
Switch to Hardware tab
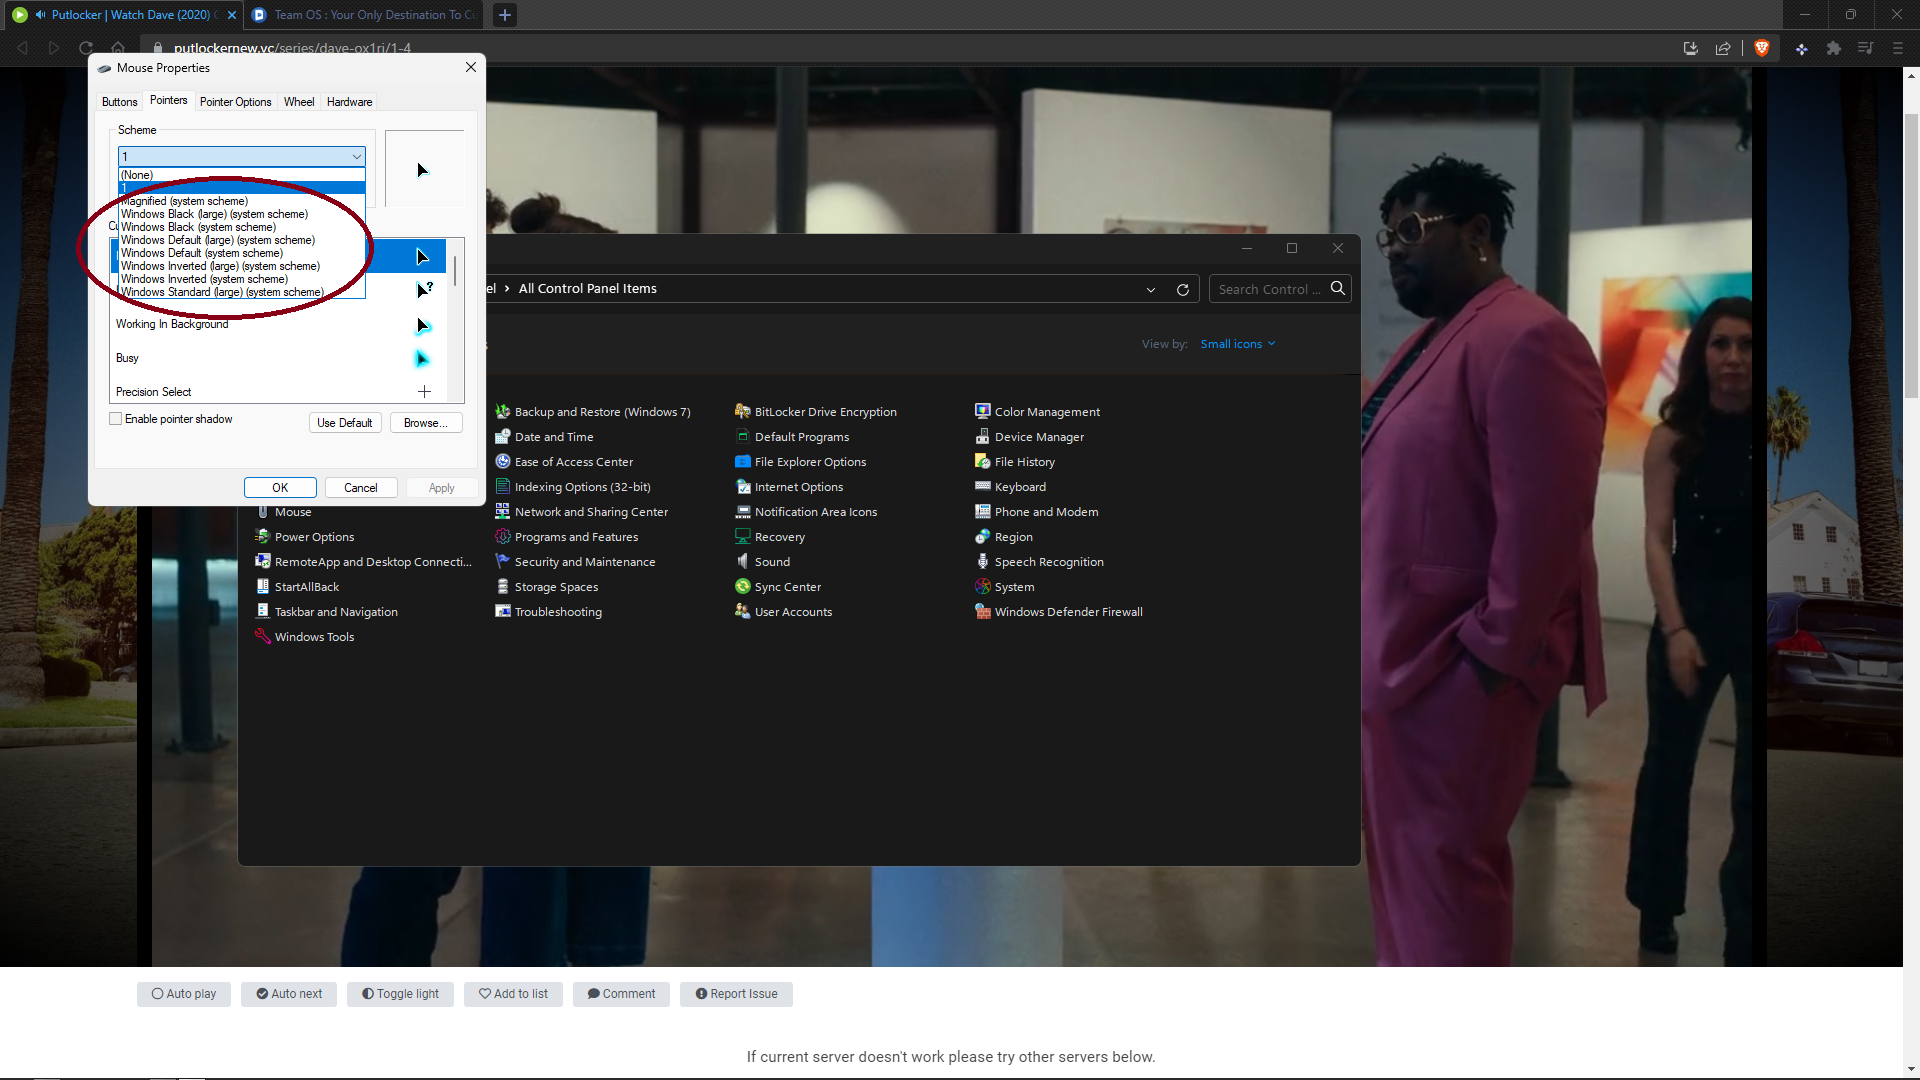pos(349,102)
